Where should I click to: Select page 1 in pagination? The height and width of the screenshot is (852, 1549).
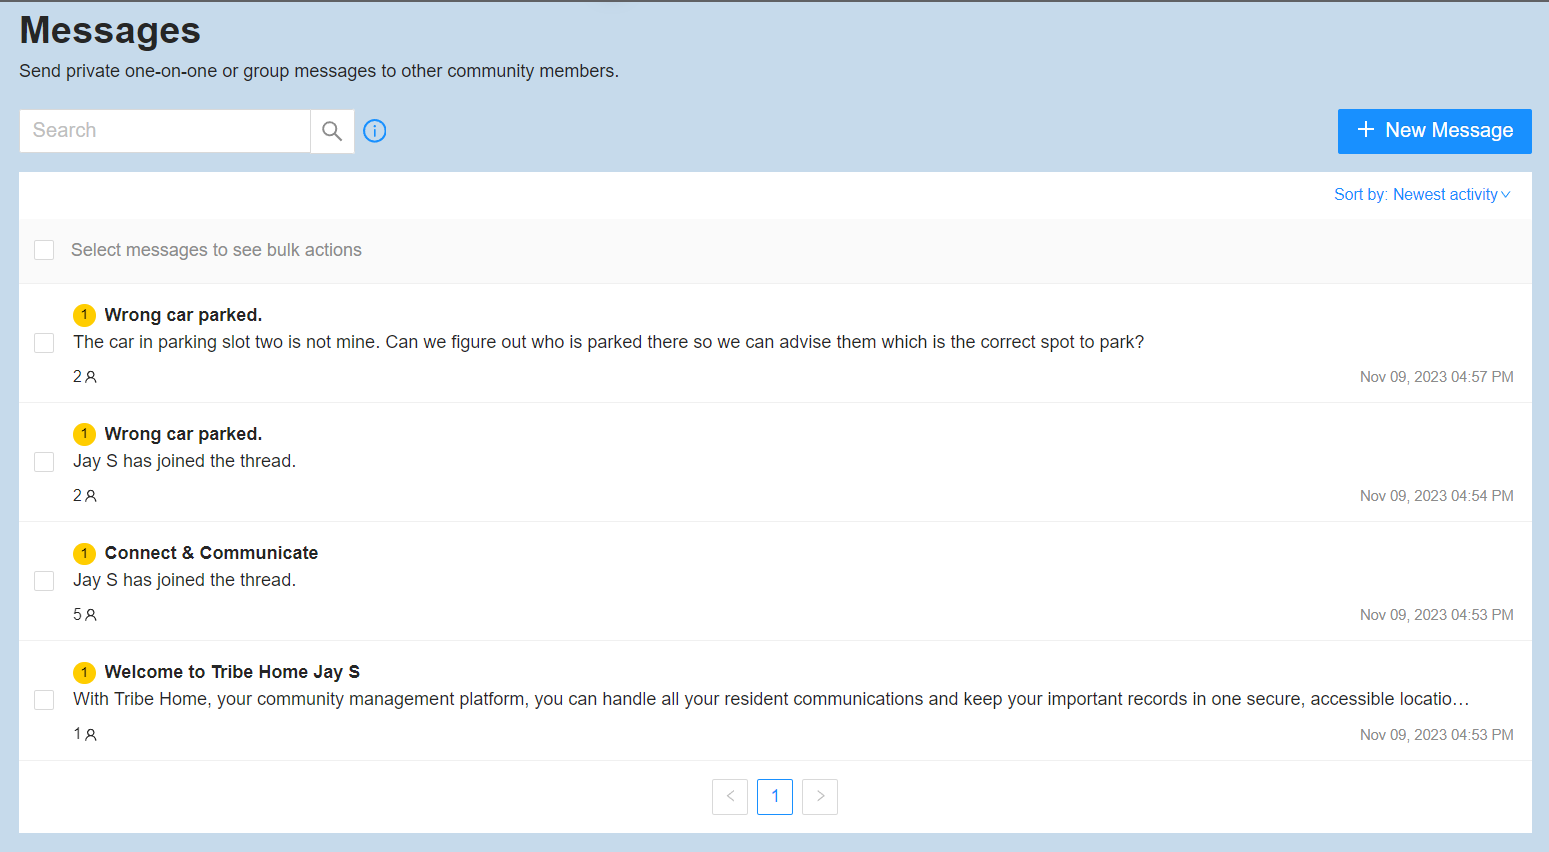click(775, 797)
